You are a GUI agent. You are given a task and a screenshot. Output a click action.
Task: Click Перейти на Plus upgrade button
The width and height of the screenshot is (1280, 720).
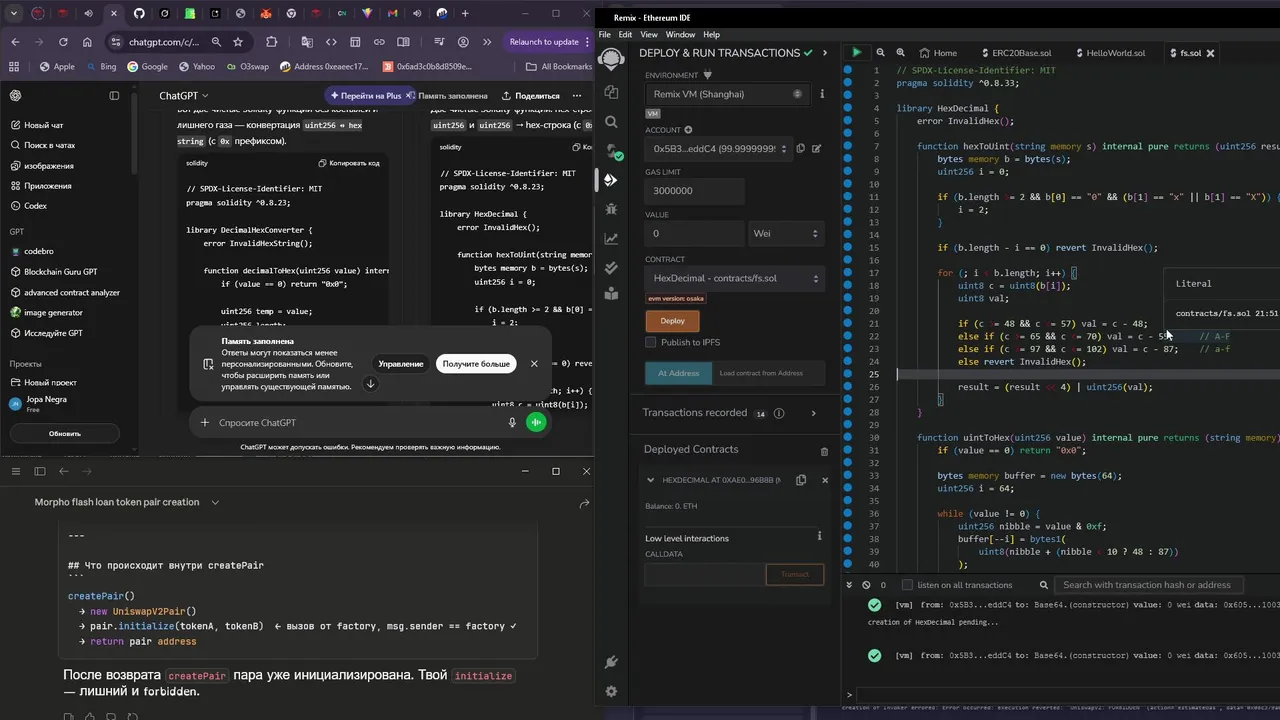[x=371, y=96]
